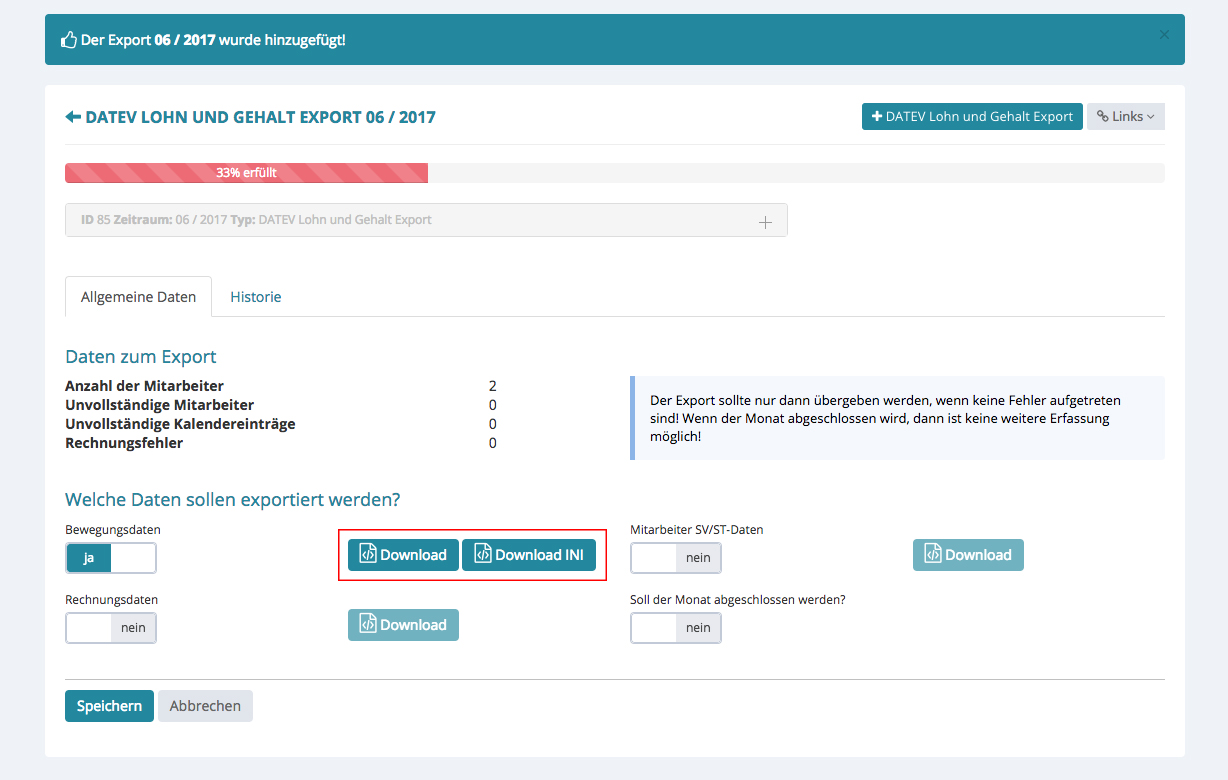Open the Links dropdown menu

(1125, 117)
